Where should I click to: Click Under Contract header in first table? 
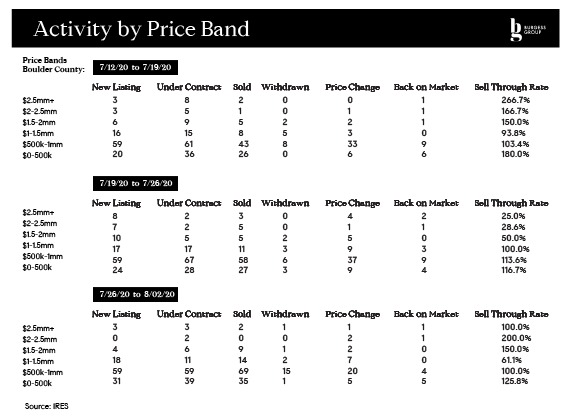pyautogui.click(x=189, y=87)
